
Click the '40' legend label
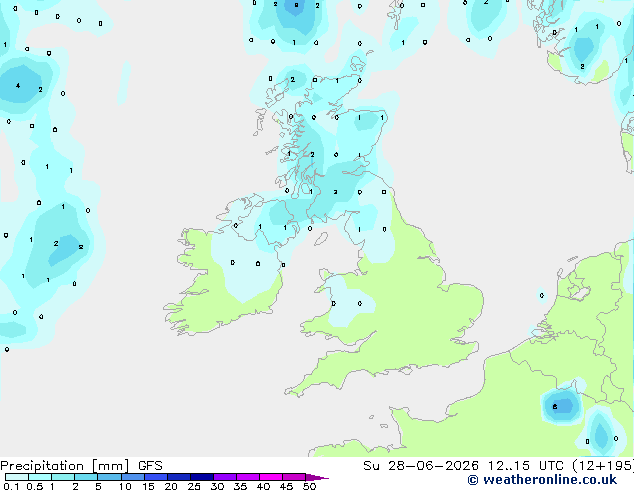[x=263, y=486]
